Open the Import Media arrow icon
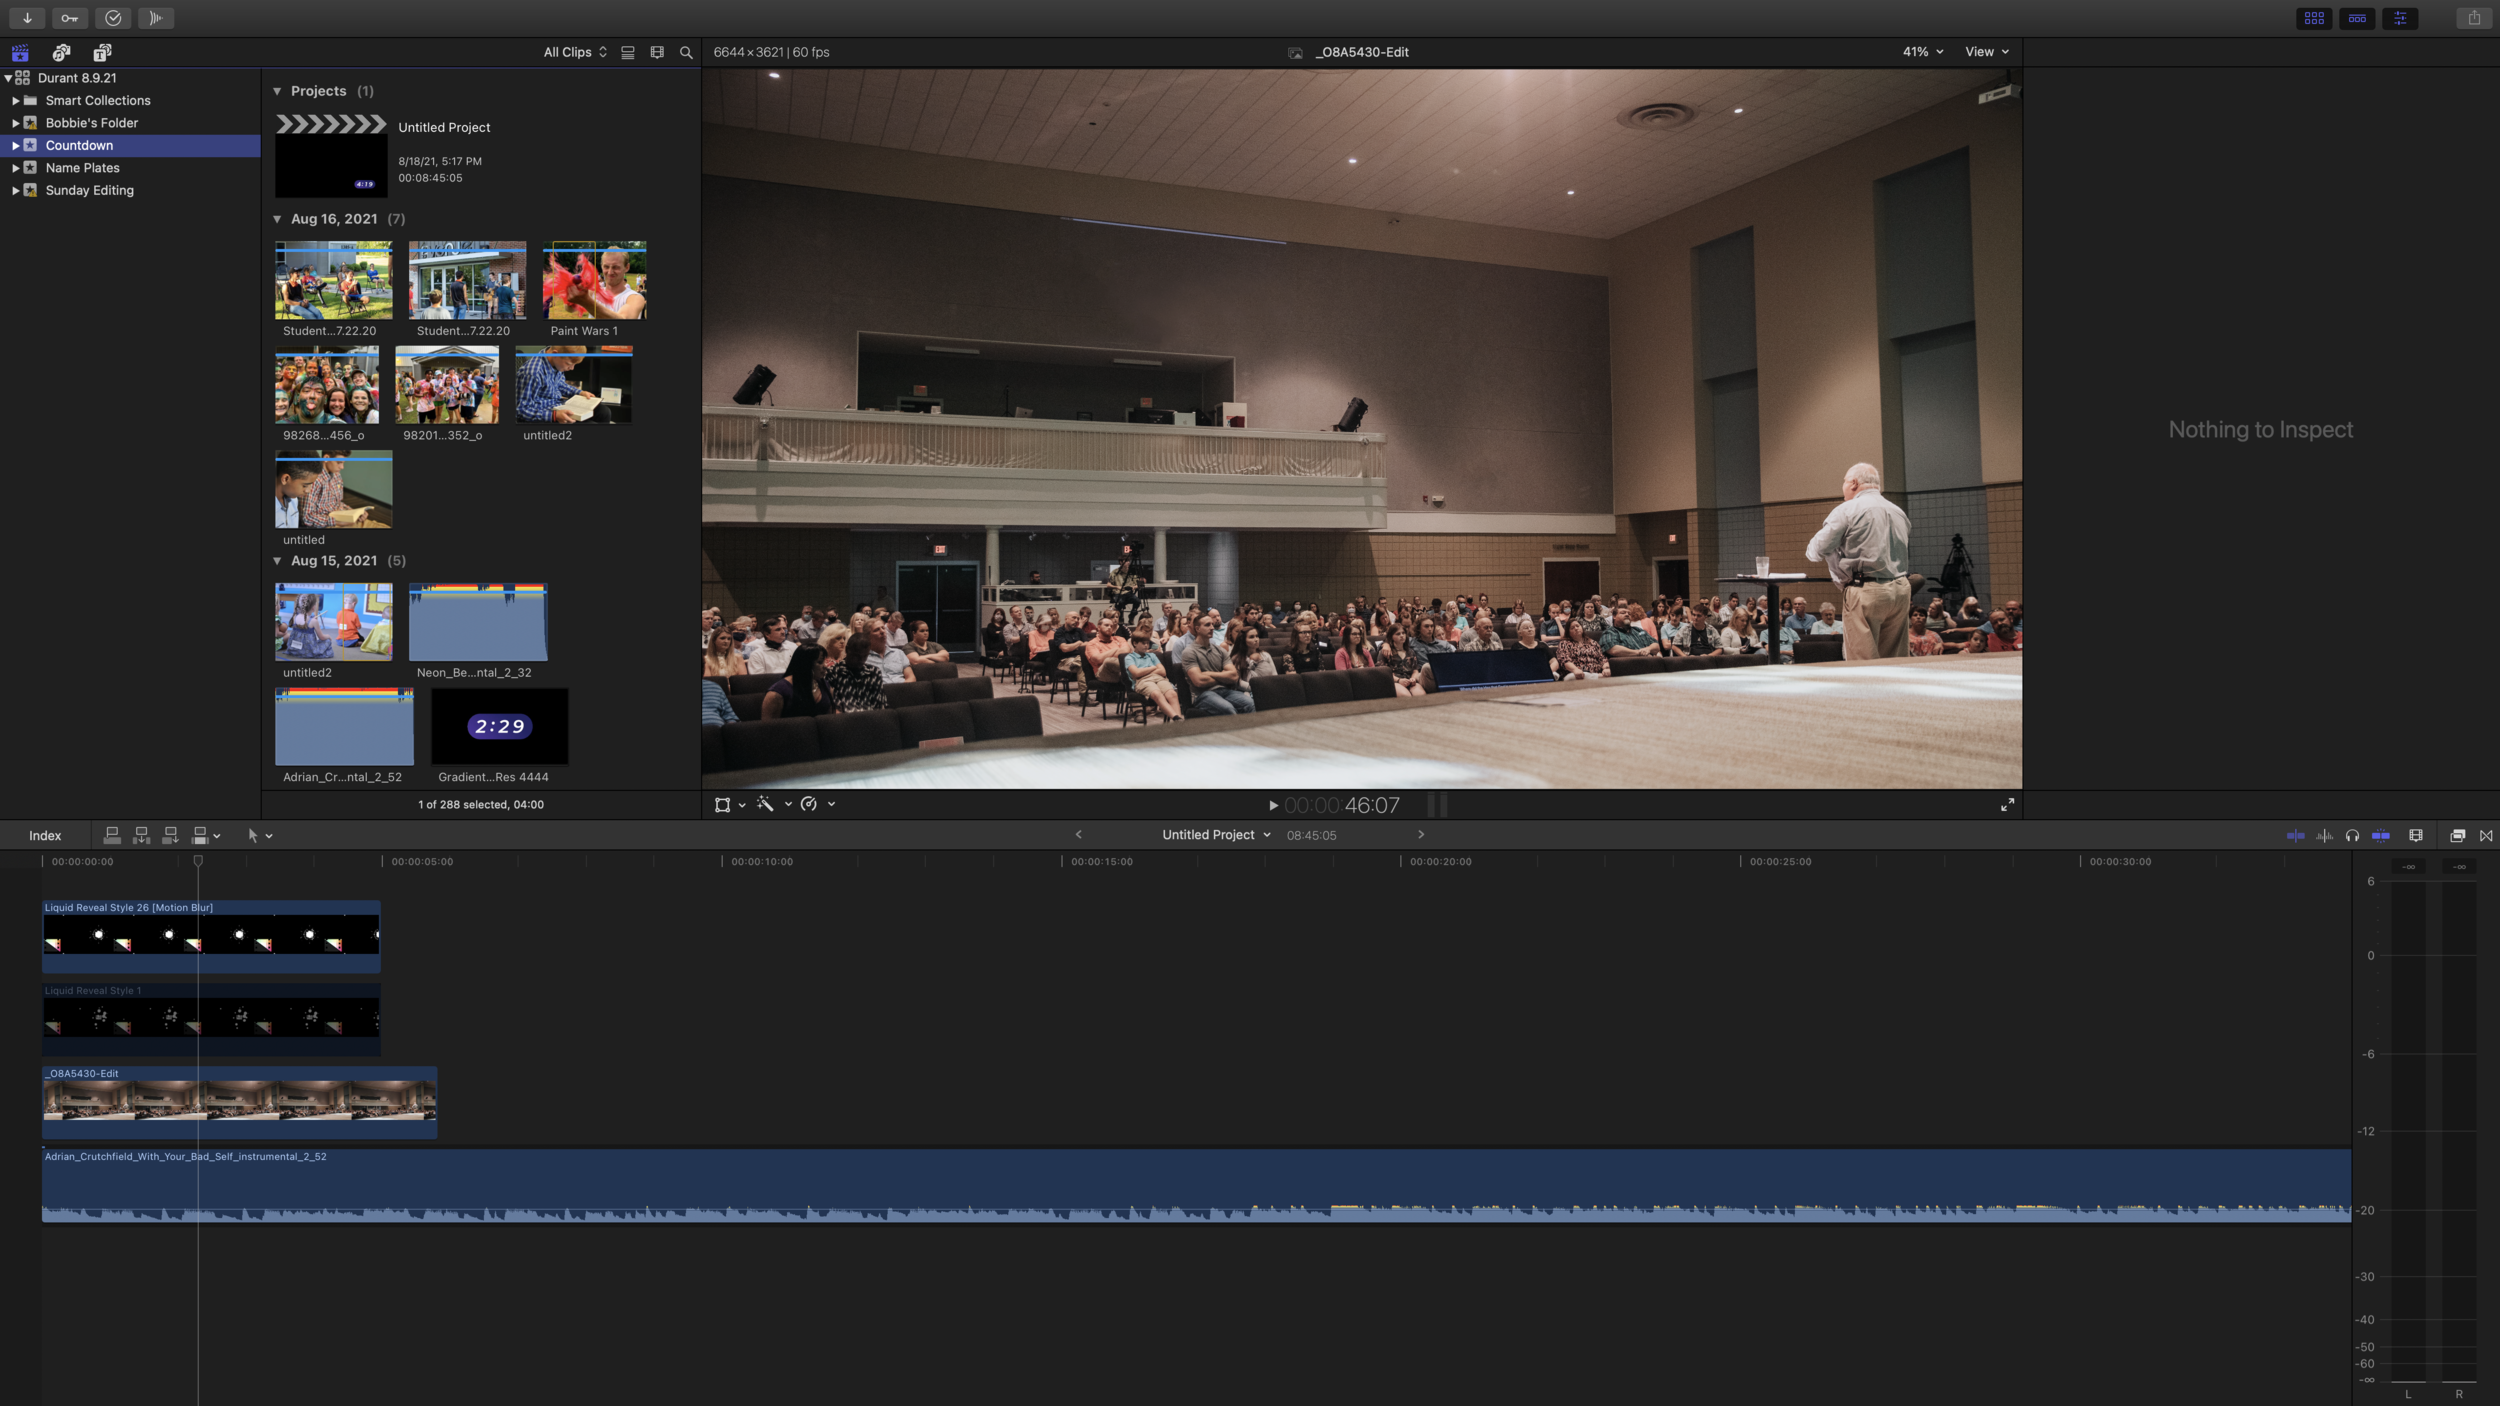 [x=27, y=18]
